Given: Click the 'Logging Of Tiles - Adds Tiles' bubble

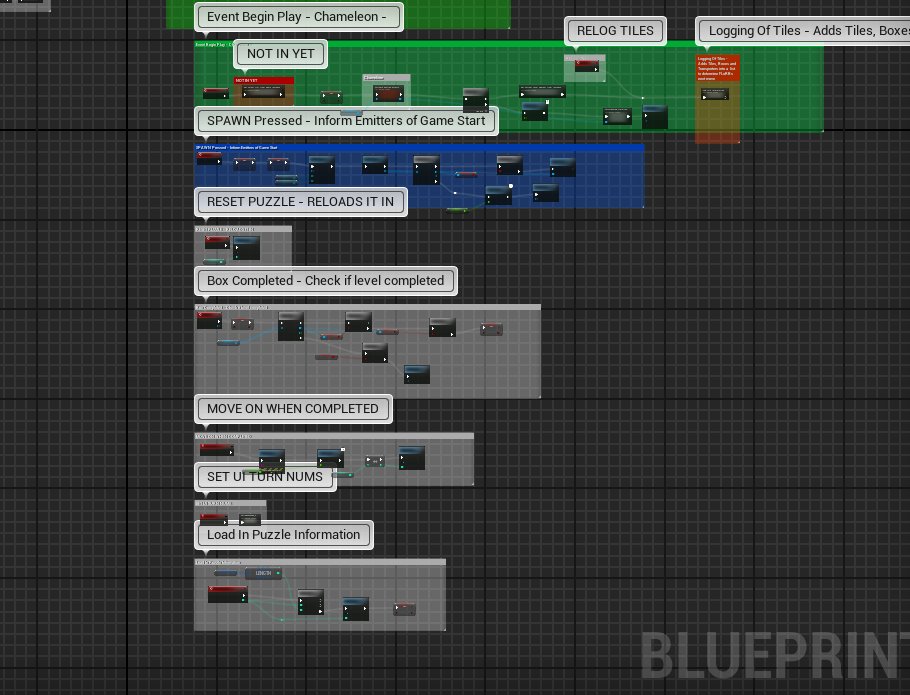Looking at the screenshot, I should (x=803, y=31).
